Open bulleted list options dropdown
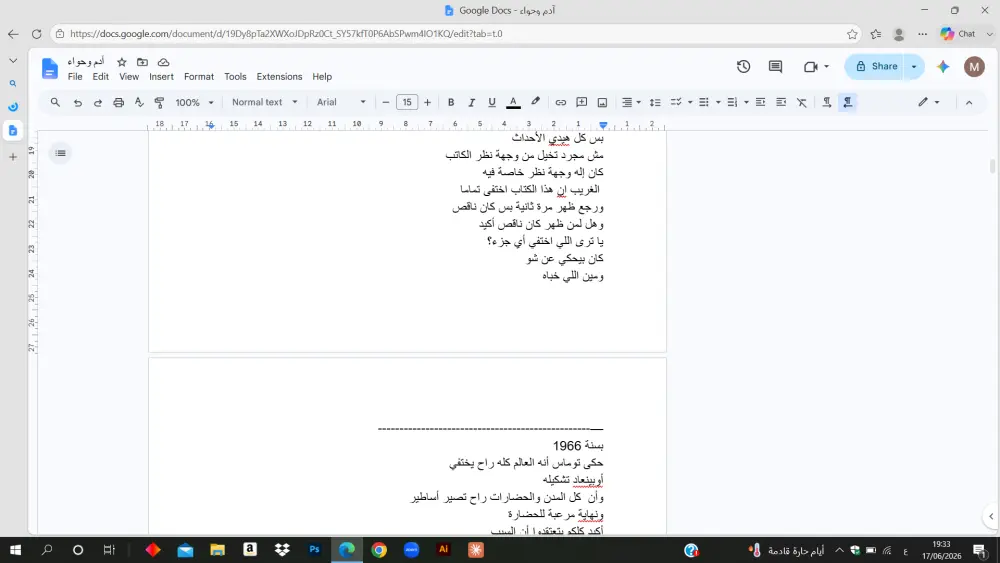Screen dimensions: 1000x563 coord(709,102)
